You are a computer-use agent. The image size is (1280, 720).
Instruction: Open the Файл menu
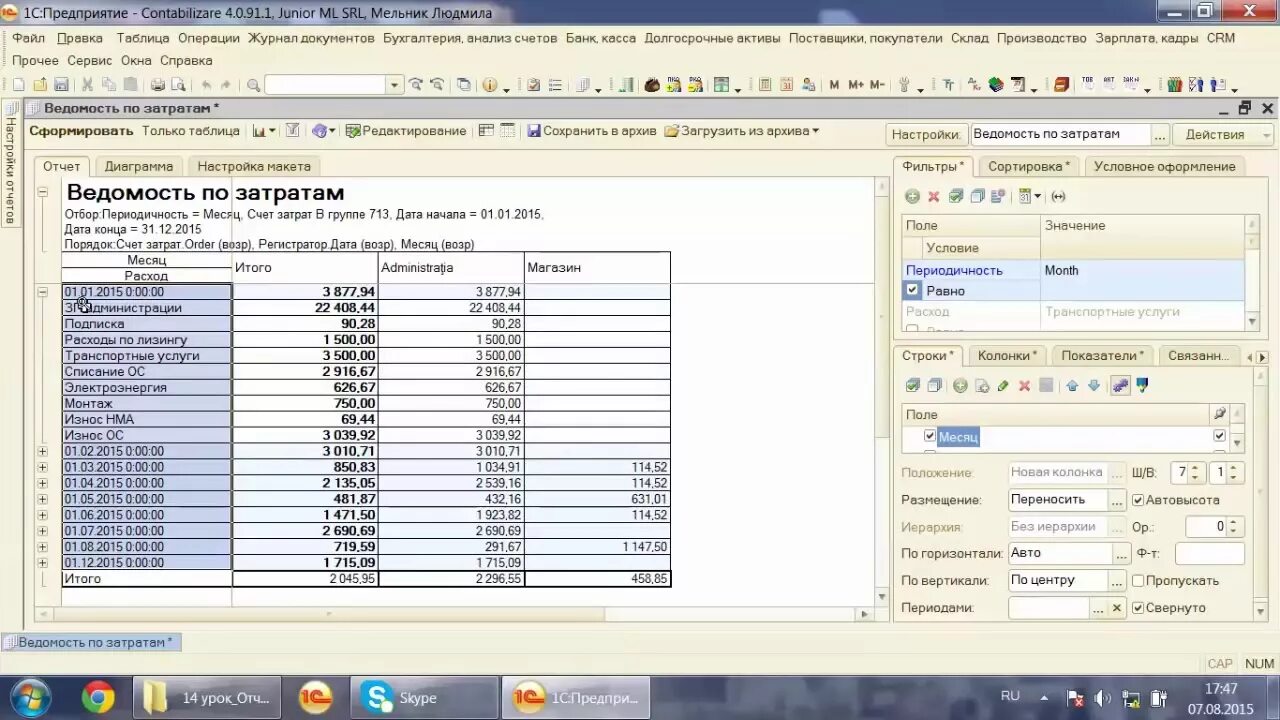[x=29, y=38]
